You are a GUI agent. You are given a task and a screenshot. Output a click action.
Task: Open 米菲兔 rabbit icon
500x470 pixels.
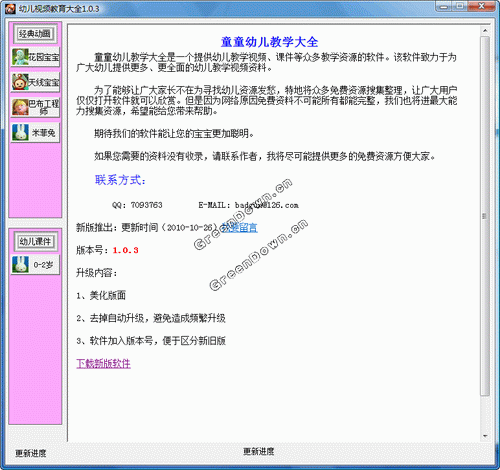point(20,132)
